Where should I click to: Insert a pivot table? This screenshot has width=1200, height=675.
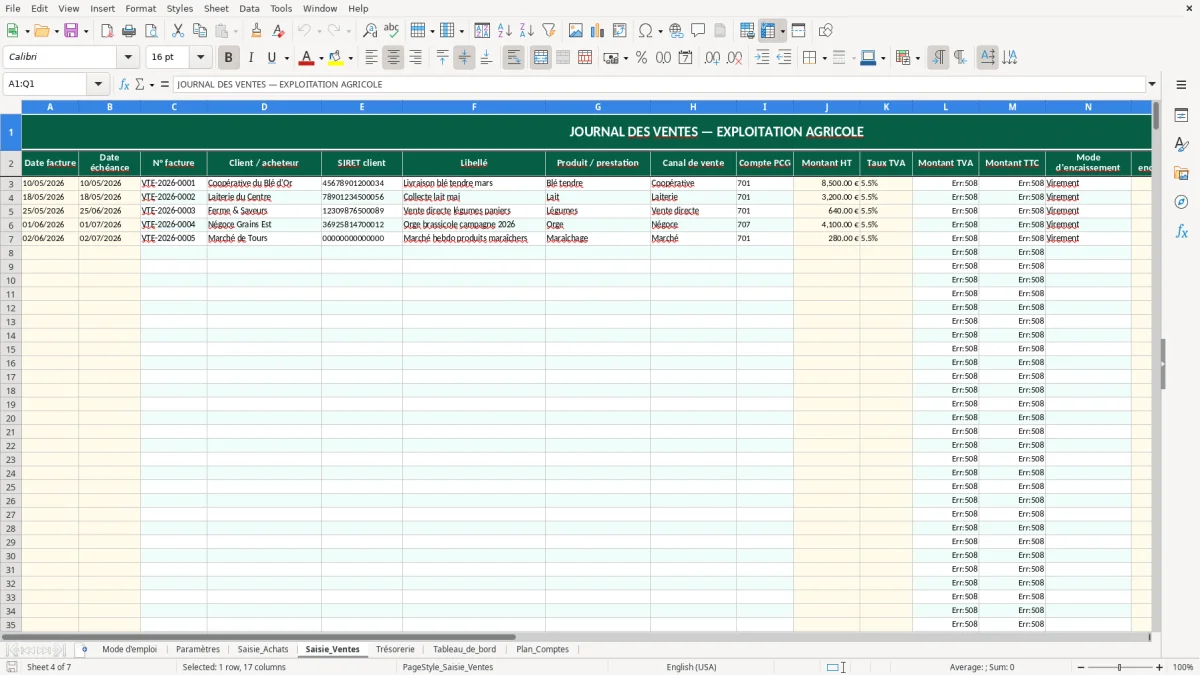coord(620,31)
